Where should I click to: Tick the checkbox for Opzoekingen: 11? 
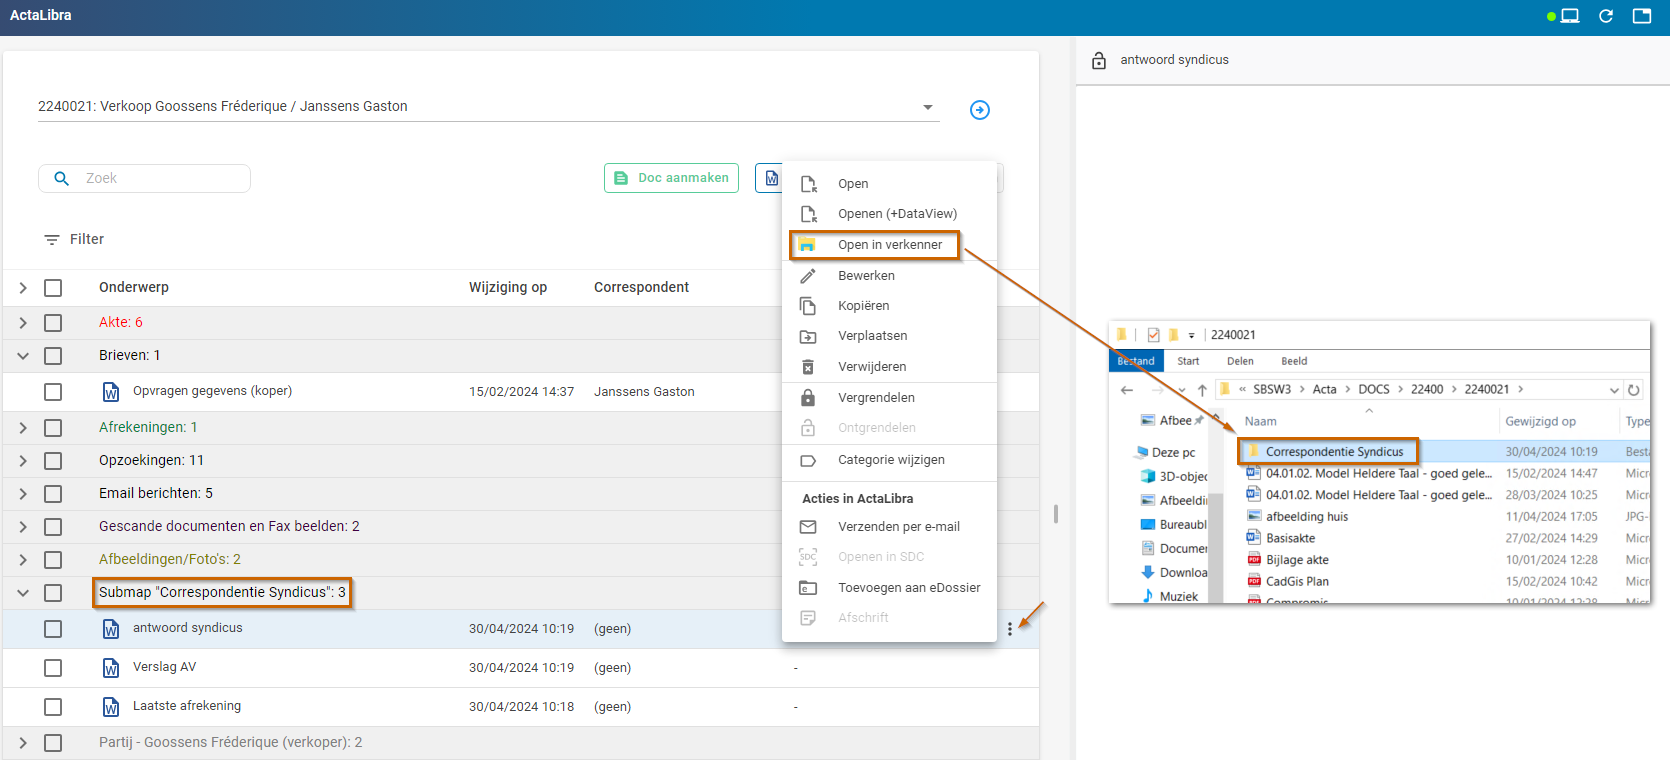[53, 461]
